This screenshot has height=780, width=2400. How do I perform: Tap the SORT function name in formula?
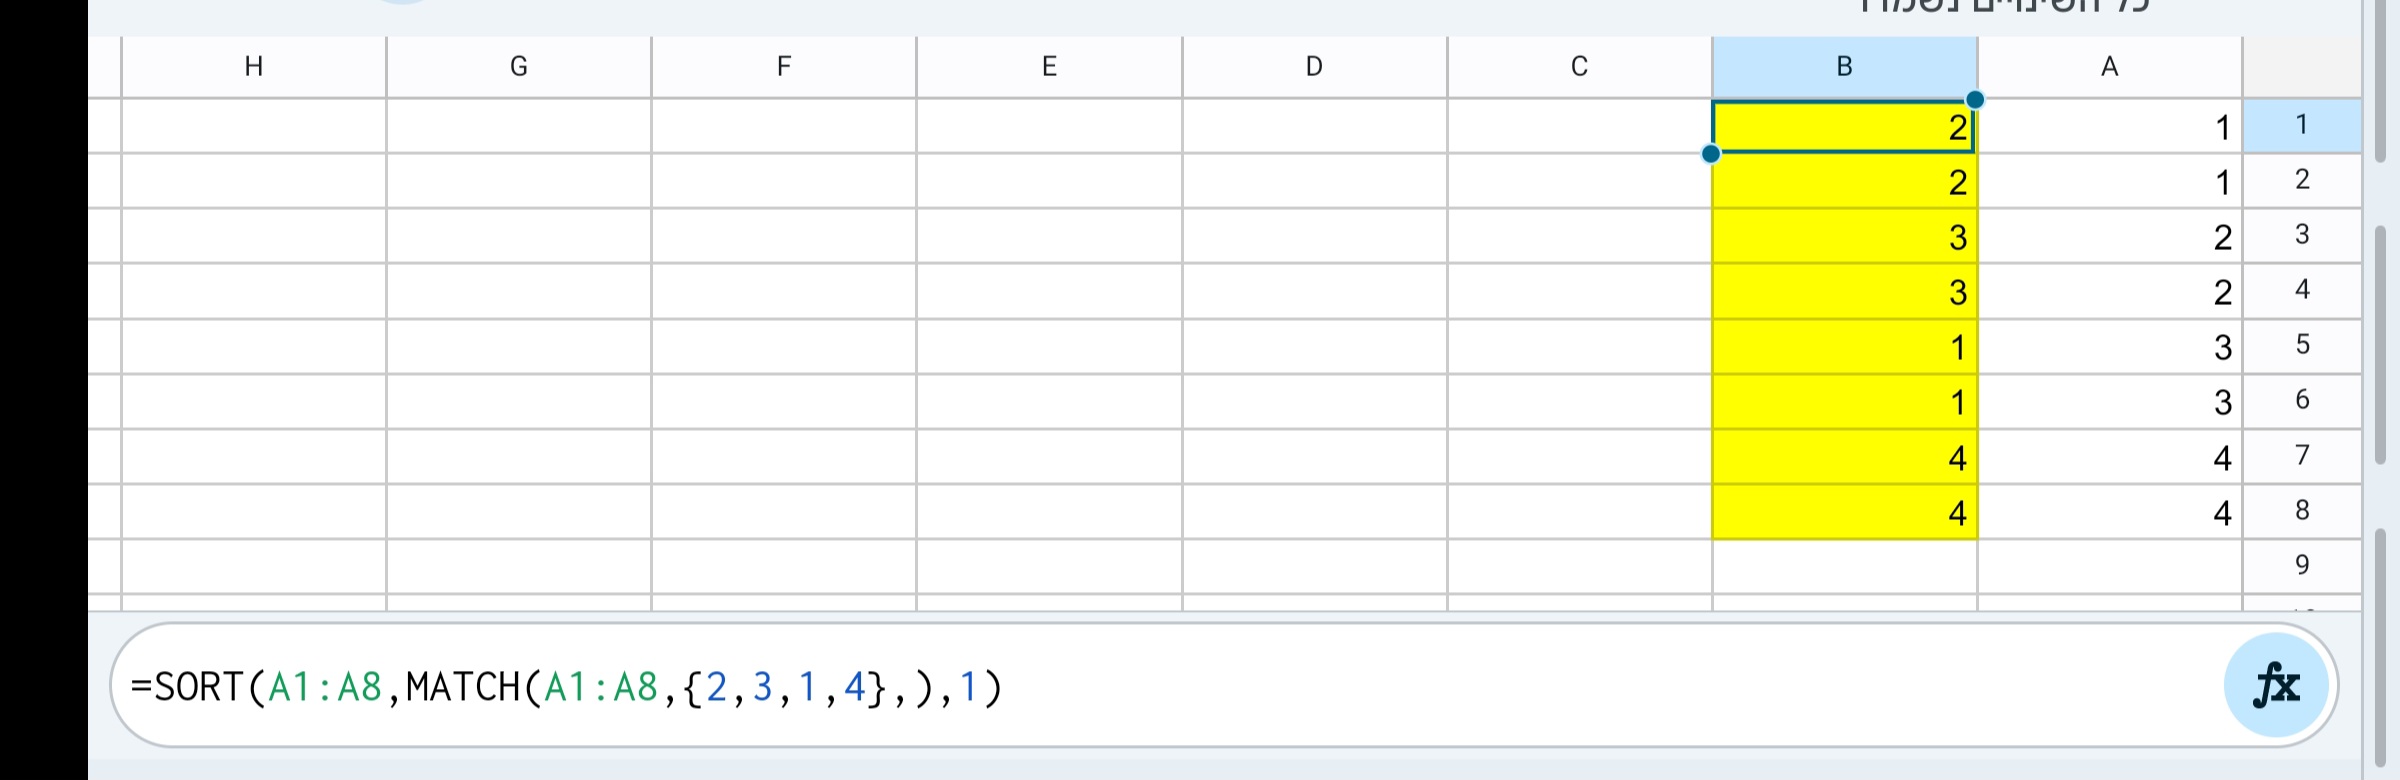[x=203, y=686]
